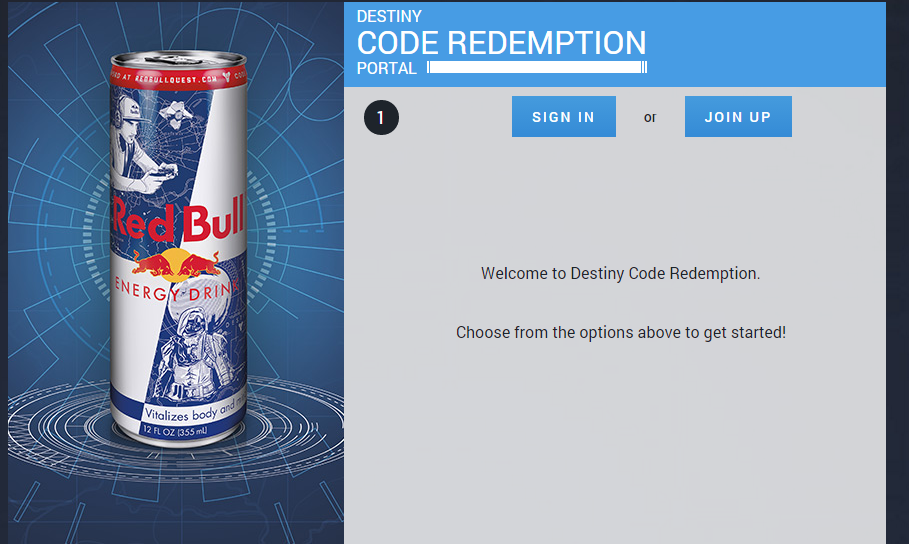Click the white progress bar beside PORTAL
Viewport: 909px width, 544px height.
tap(537, 67)
